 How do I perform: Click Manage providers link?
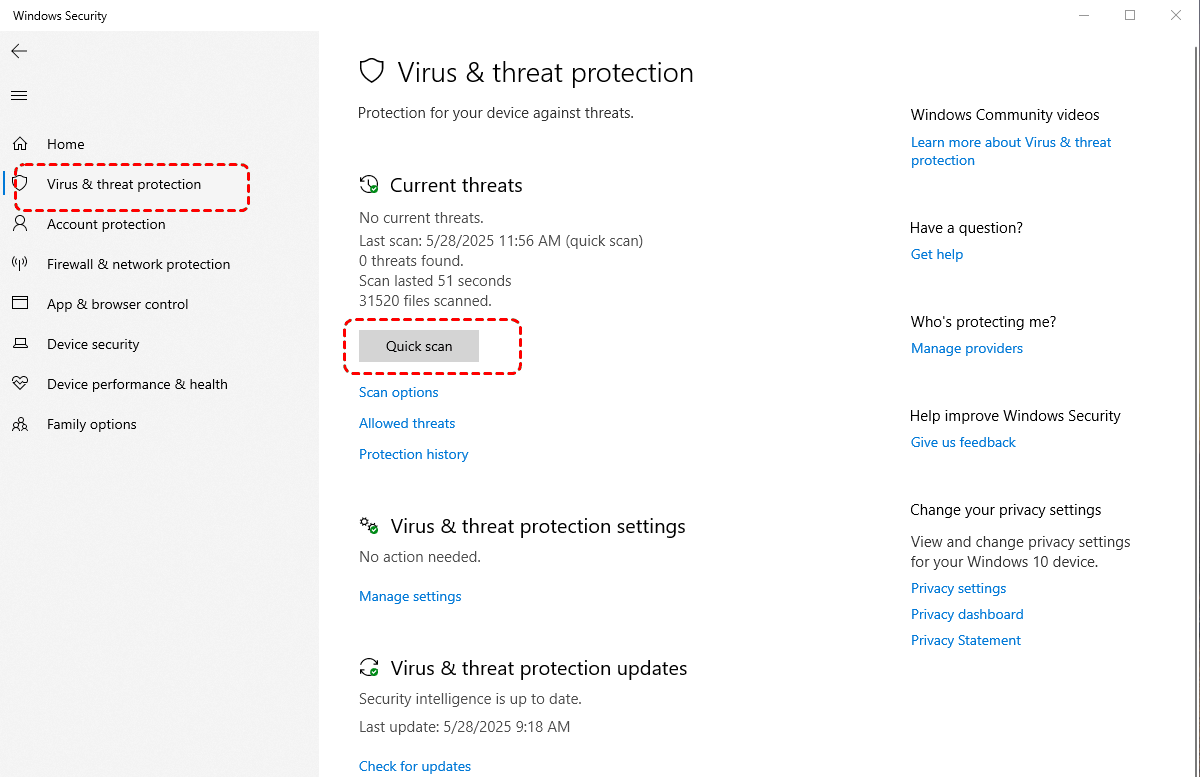[x=967, y=348]
